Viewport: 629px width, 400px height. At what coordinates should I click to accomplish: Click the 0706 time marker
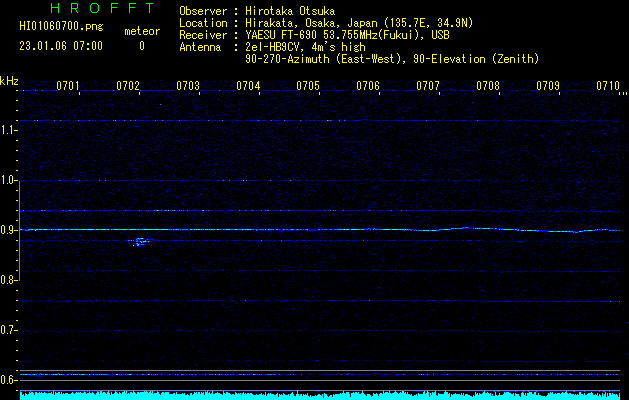click(368, 86)
